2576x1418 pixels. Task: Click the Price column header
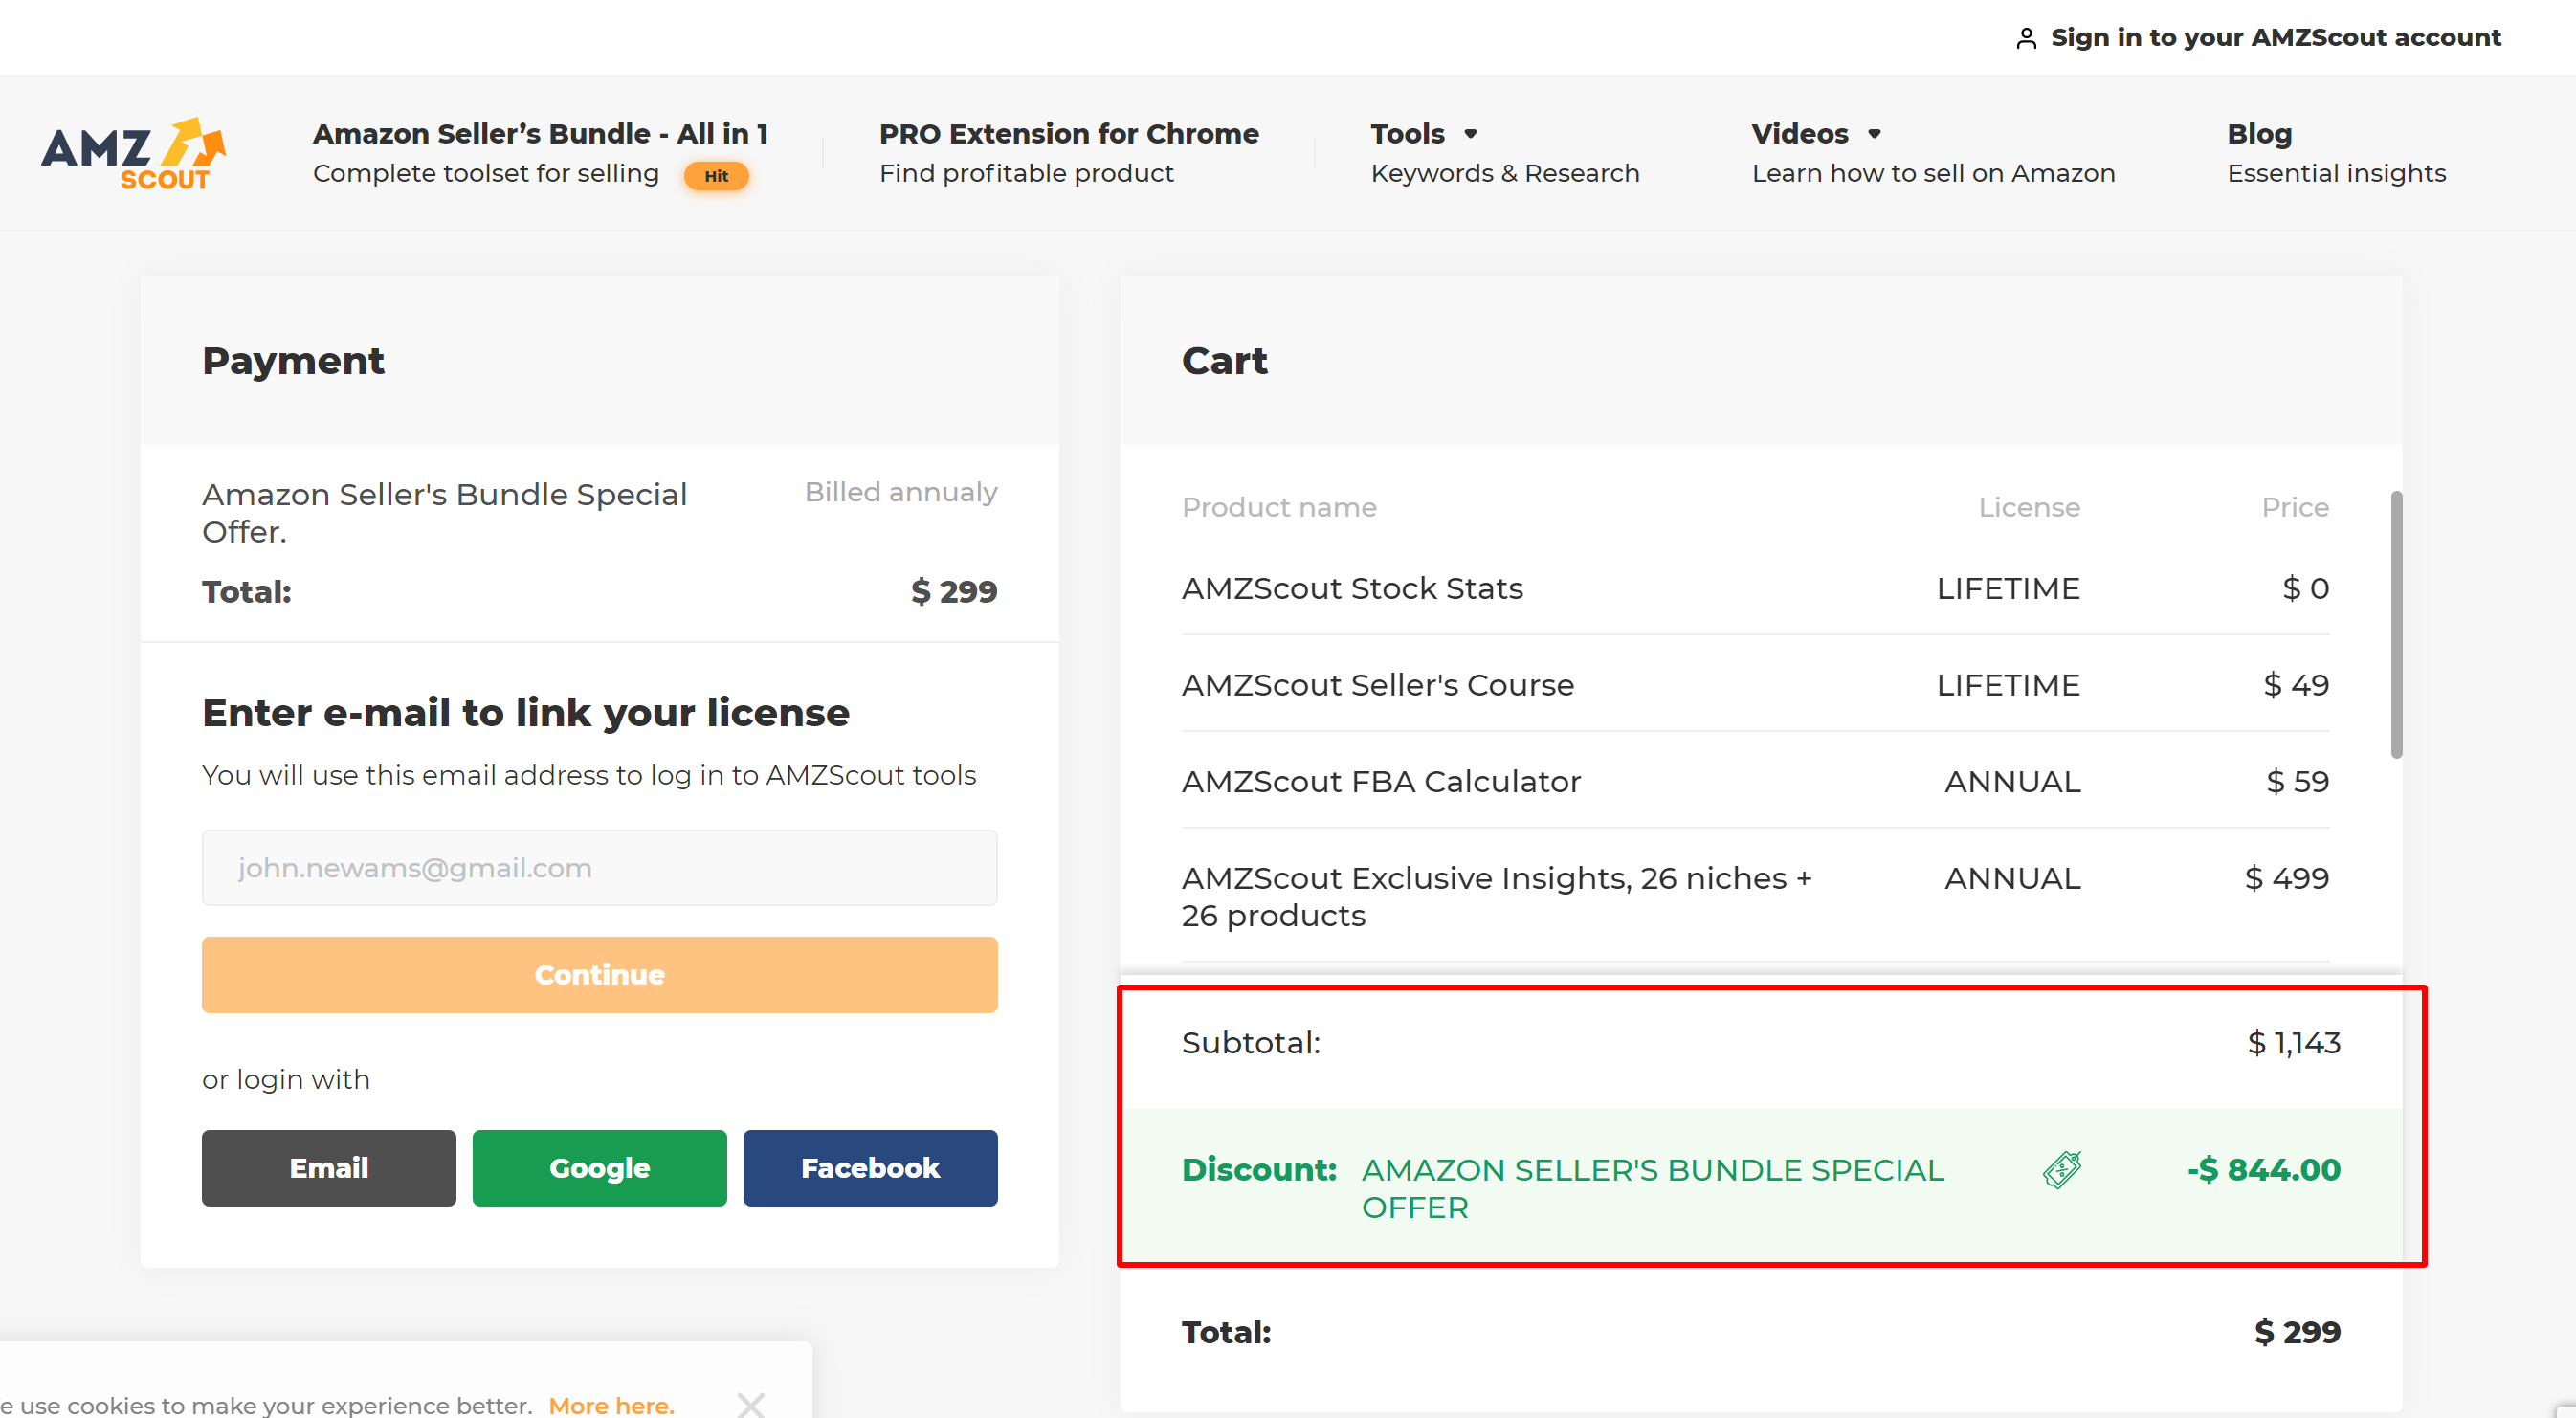click(2295, 507)
